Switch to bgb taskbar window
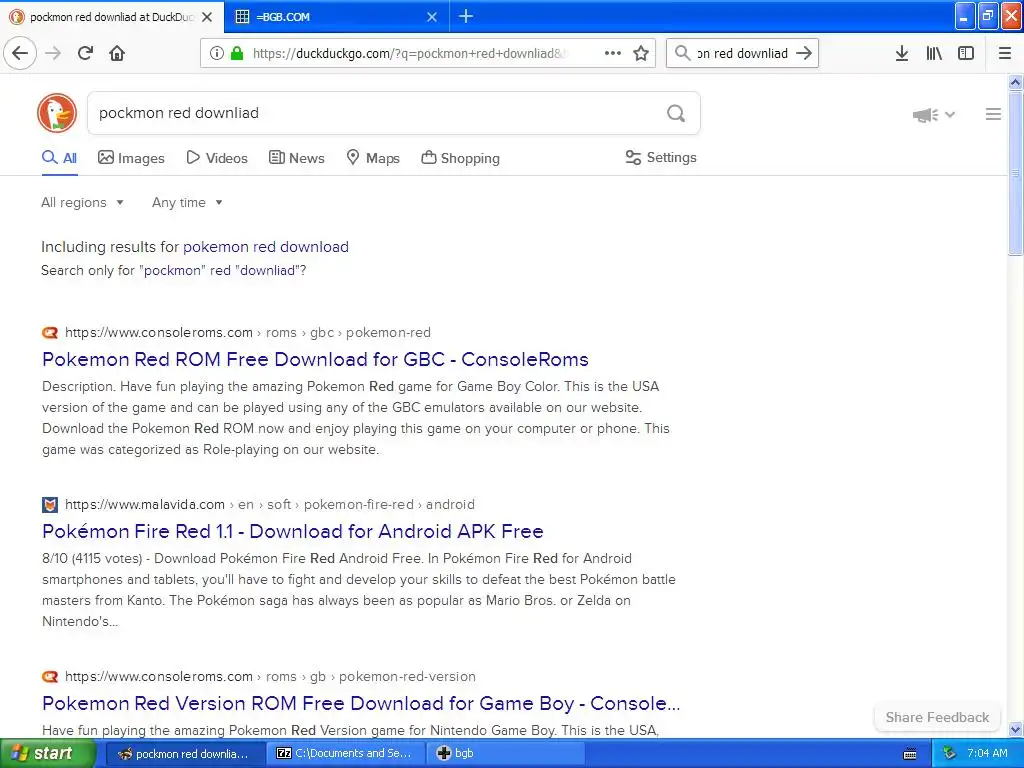Image resolution: width=1024 pixels, height=768 pixels. (504, 754)
